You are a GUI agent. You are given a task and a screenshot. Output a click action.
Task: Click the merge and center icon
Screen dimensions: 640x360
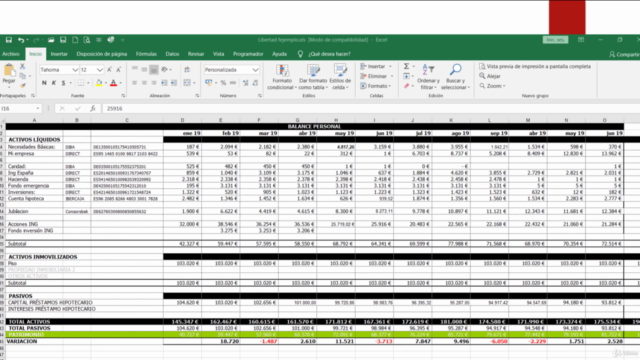point(187,83)
